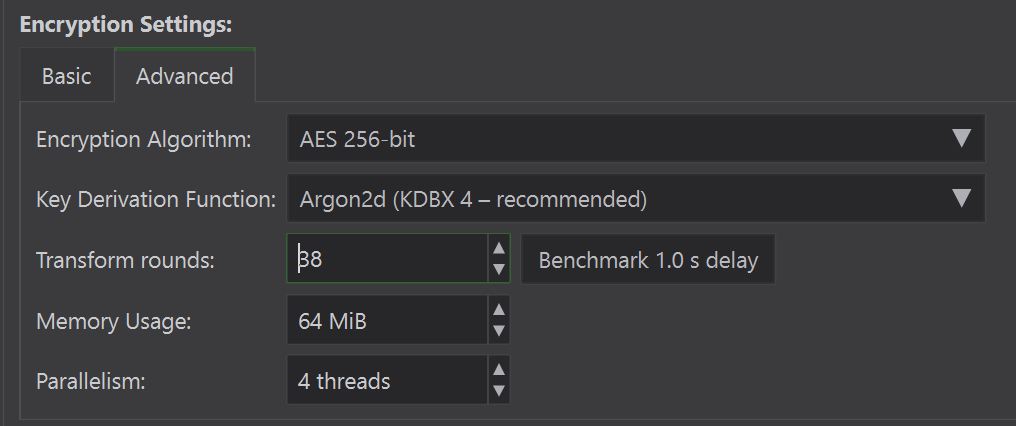Click the Encryption Algorithm dropdown arrow
The height and width of the screenshot is (426, 1016).
pyautogui.click(x=961, y=139)
